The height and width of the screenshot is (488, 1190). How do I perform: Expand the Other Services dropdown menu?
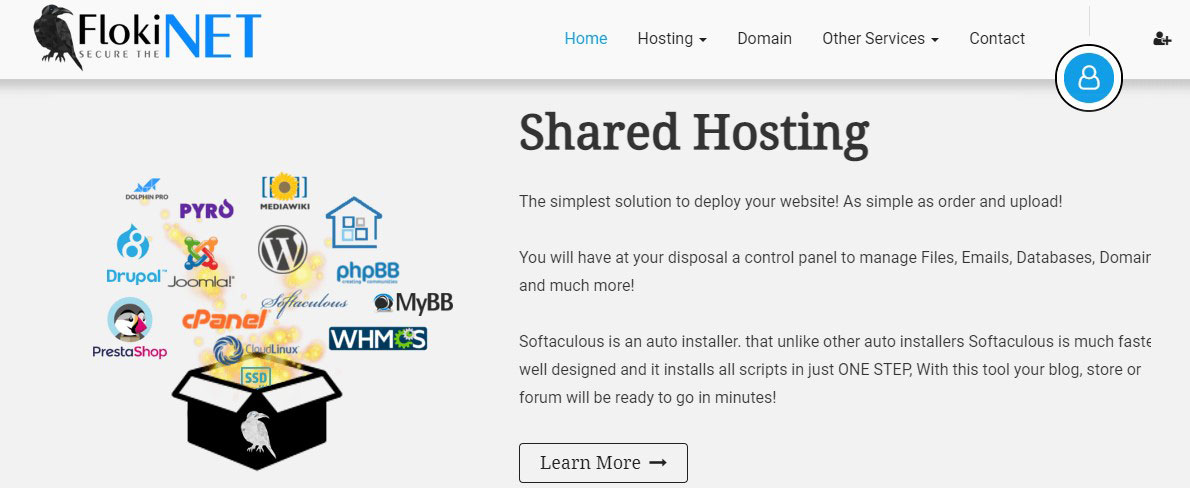coord(880,39)
